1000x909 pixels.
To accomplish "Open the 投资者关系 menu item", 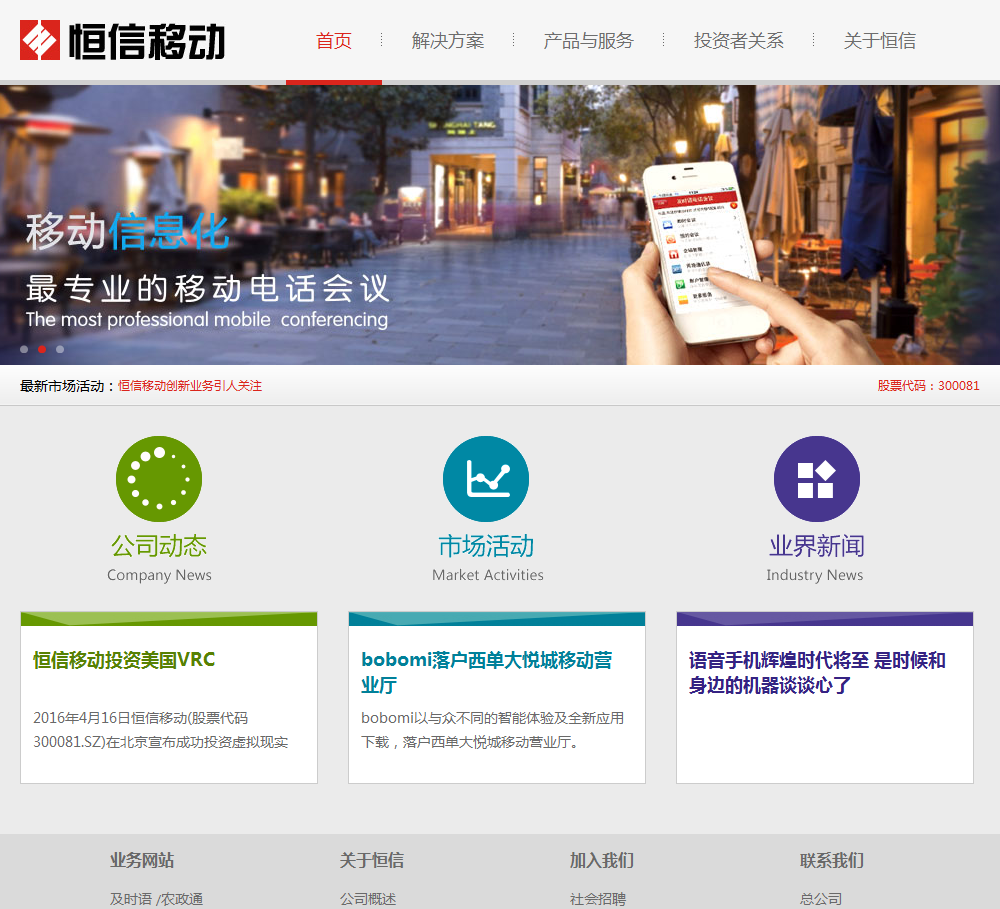I will click(x=739, y=41).
